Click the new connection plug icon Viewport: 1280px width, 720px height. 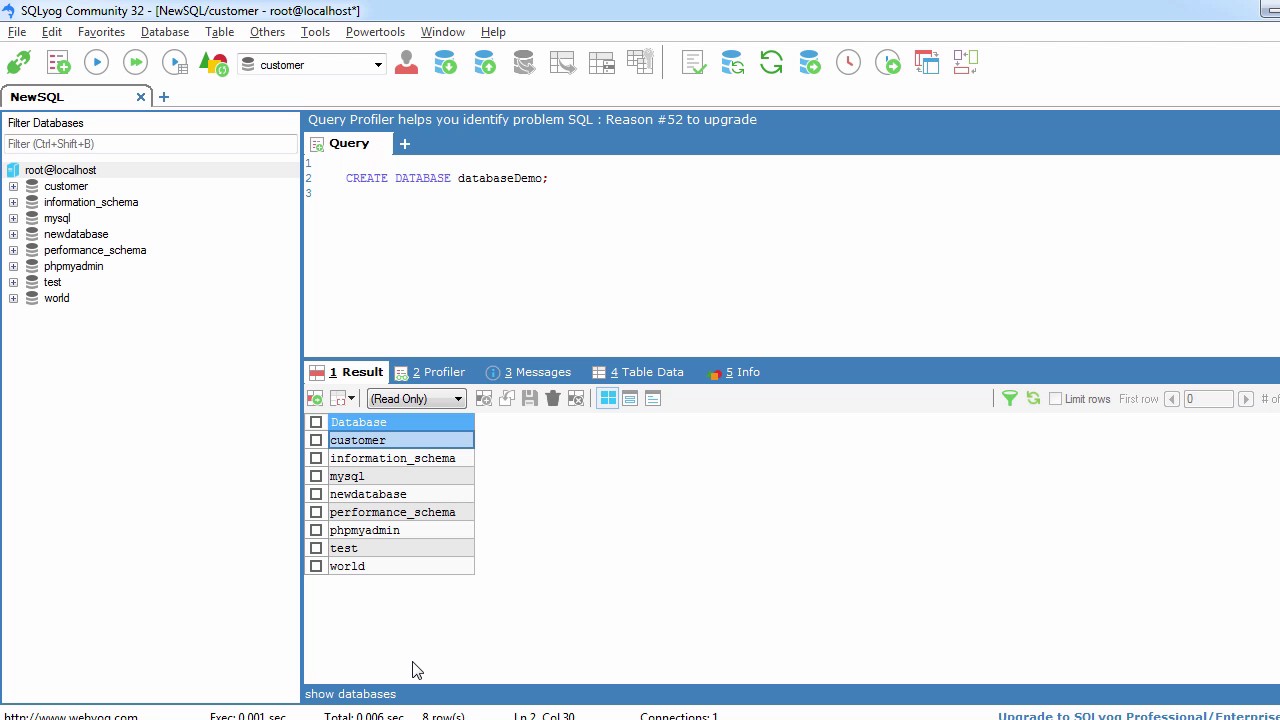[19, 64]
